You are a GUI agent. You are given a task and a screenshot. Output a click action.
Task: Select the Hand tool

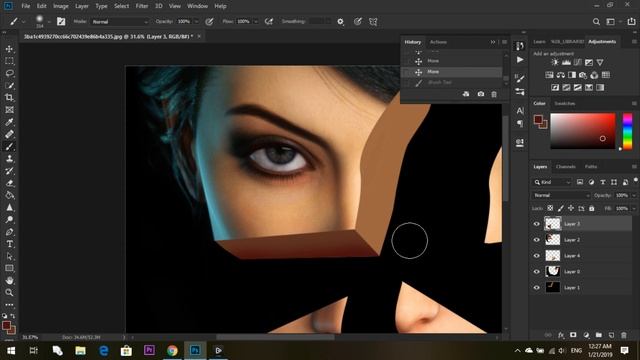click(x=9, y=281)
